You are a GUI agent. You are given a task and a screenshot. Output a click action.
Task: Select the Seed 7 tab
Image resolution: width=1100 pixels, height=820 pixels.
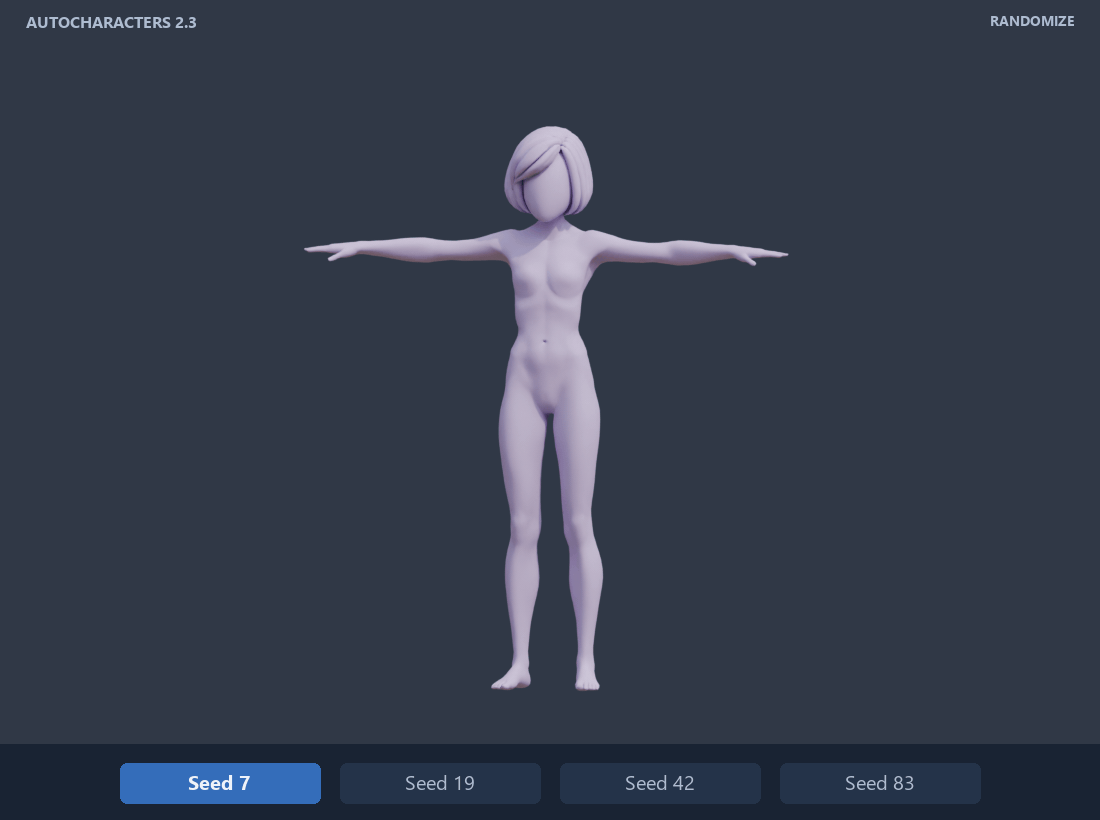point(220,783)
